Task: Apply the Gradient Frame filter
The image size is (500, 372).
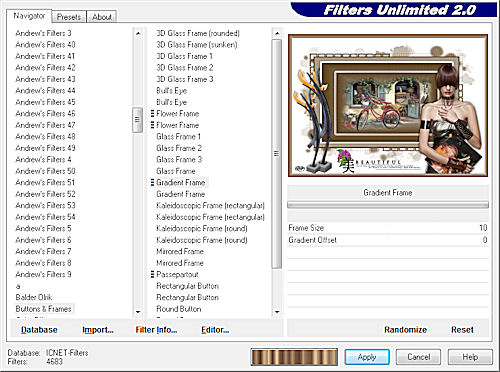Action: tap(367, 357)
